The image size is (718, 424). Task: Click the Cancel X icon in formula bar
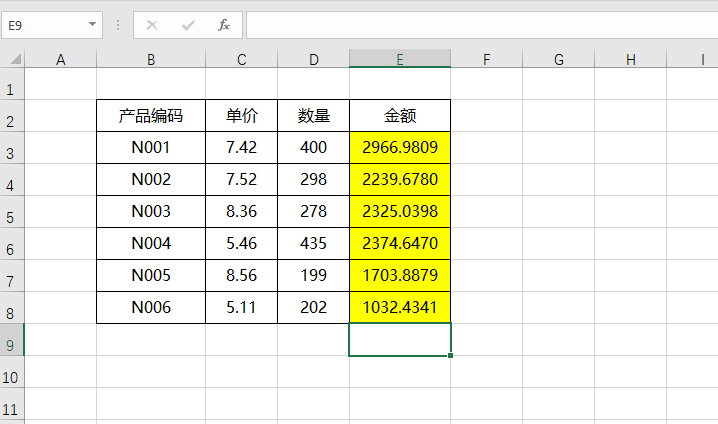click(153, 24)
